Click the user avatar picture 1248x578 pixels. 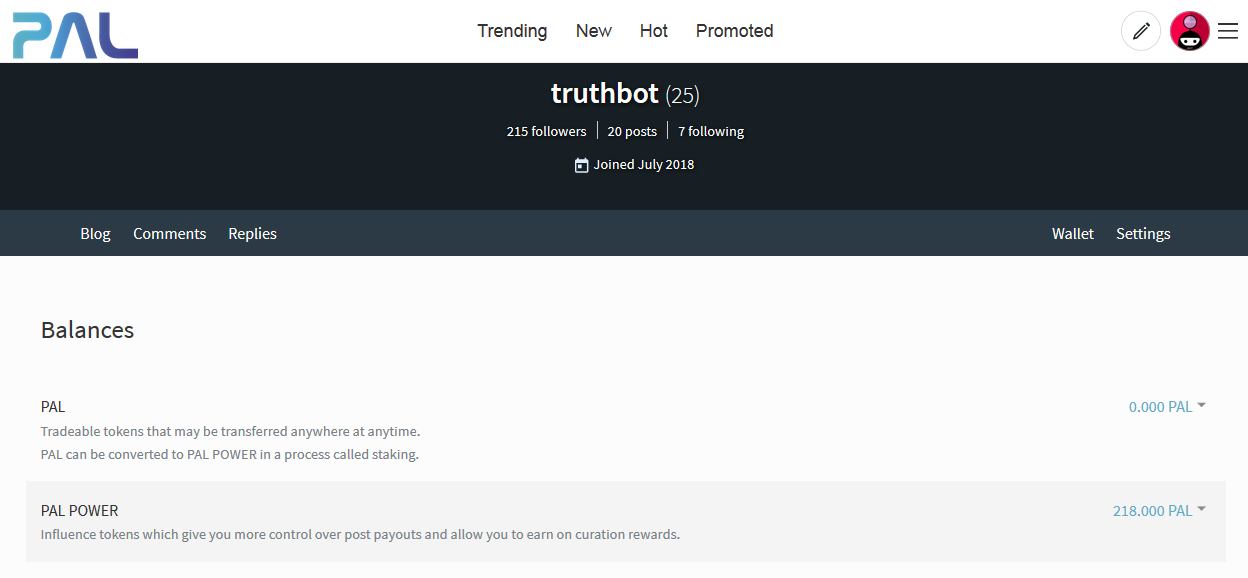(1190, 31)
